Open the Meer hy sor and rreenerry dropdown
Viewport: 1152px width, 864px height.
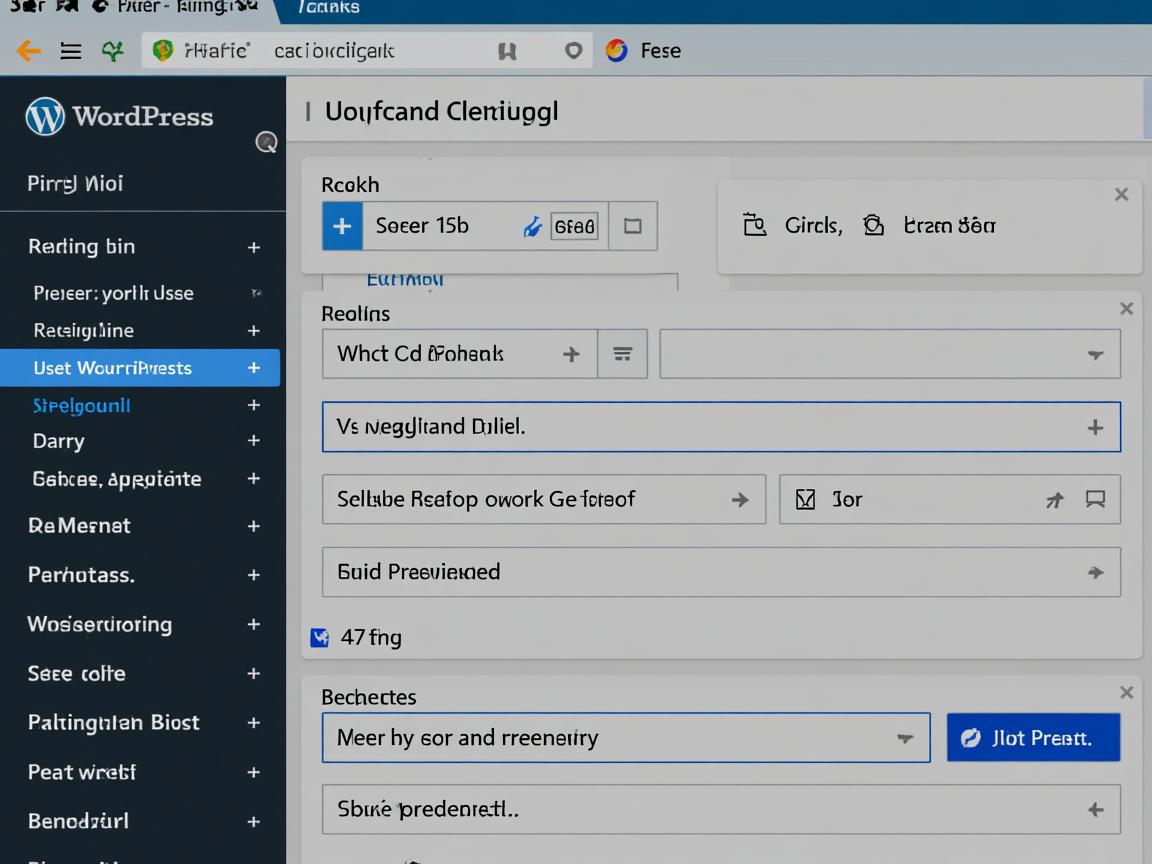[625, 739]
